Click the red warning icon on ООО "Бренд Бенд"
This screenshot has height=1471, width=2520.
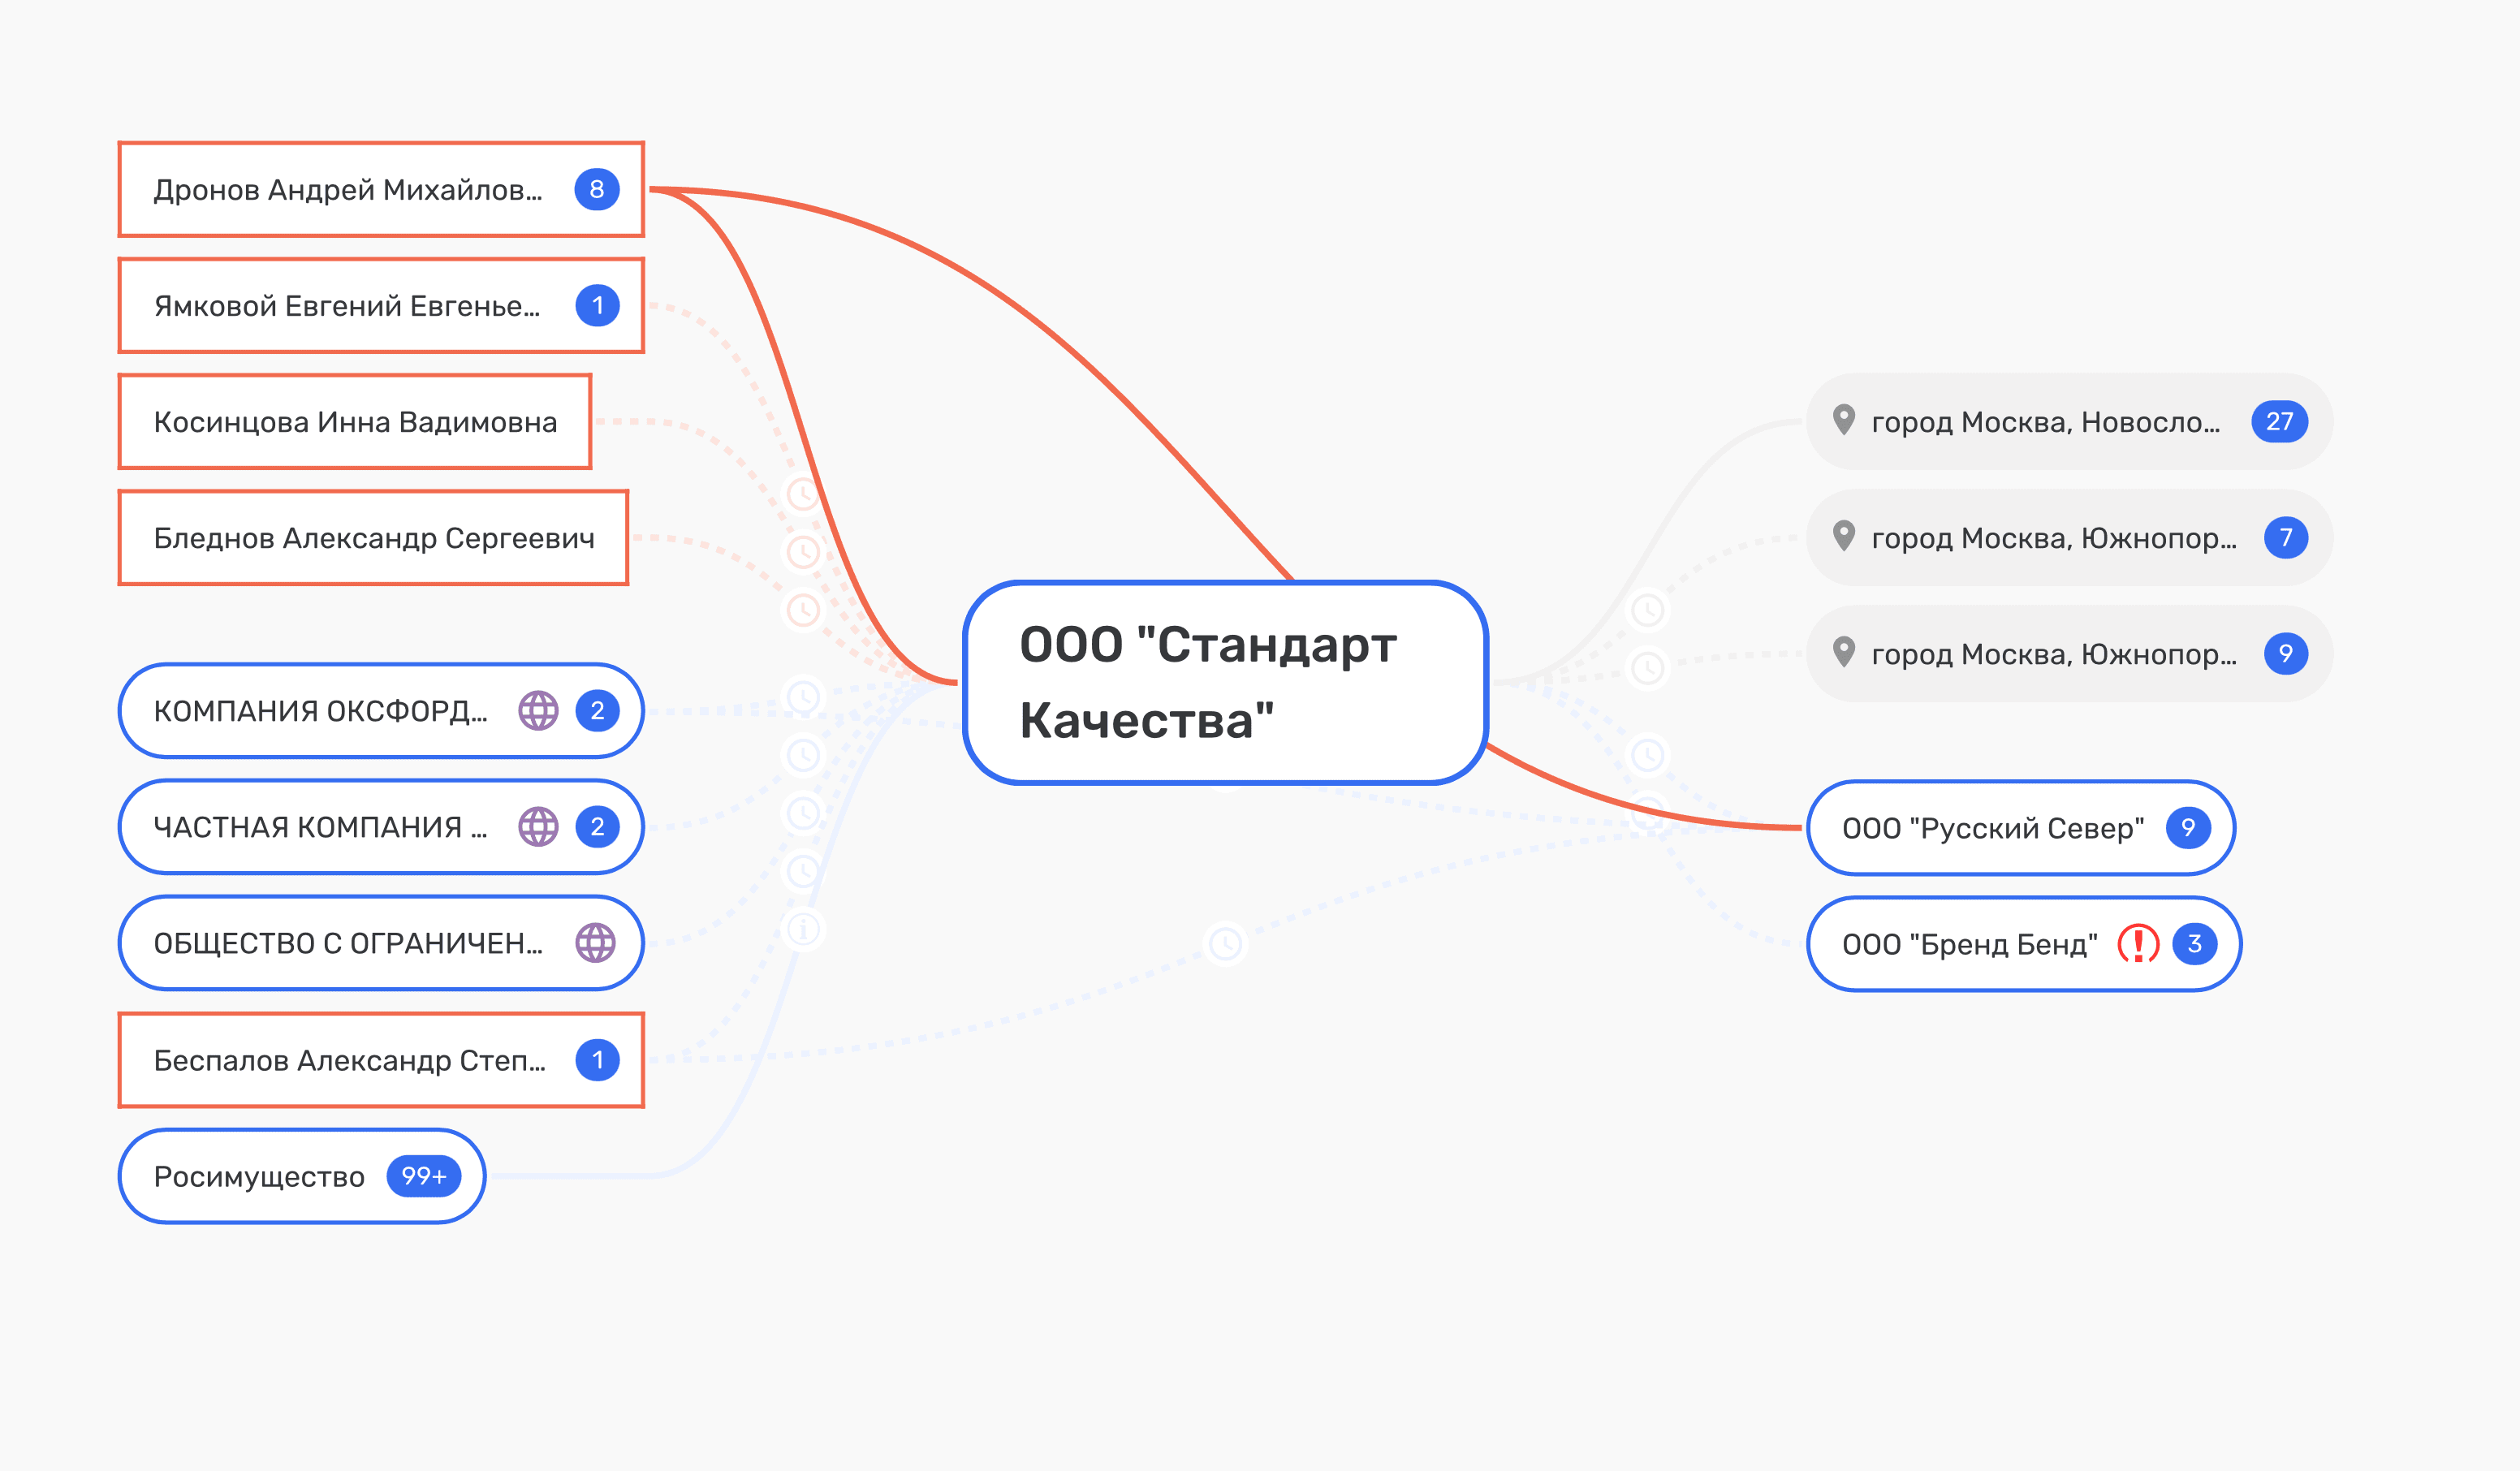click(x=2138, y=944)
